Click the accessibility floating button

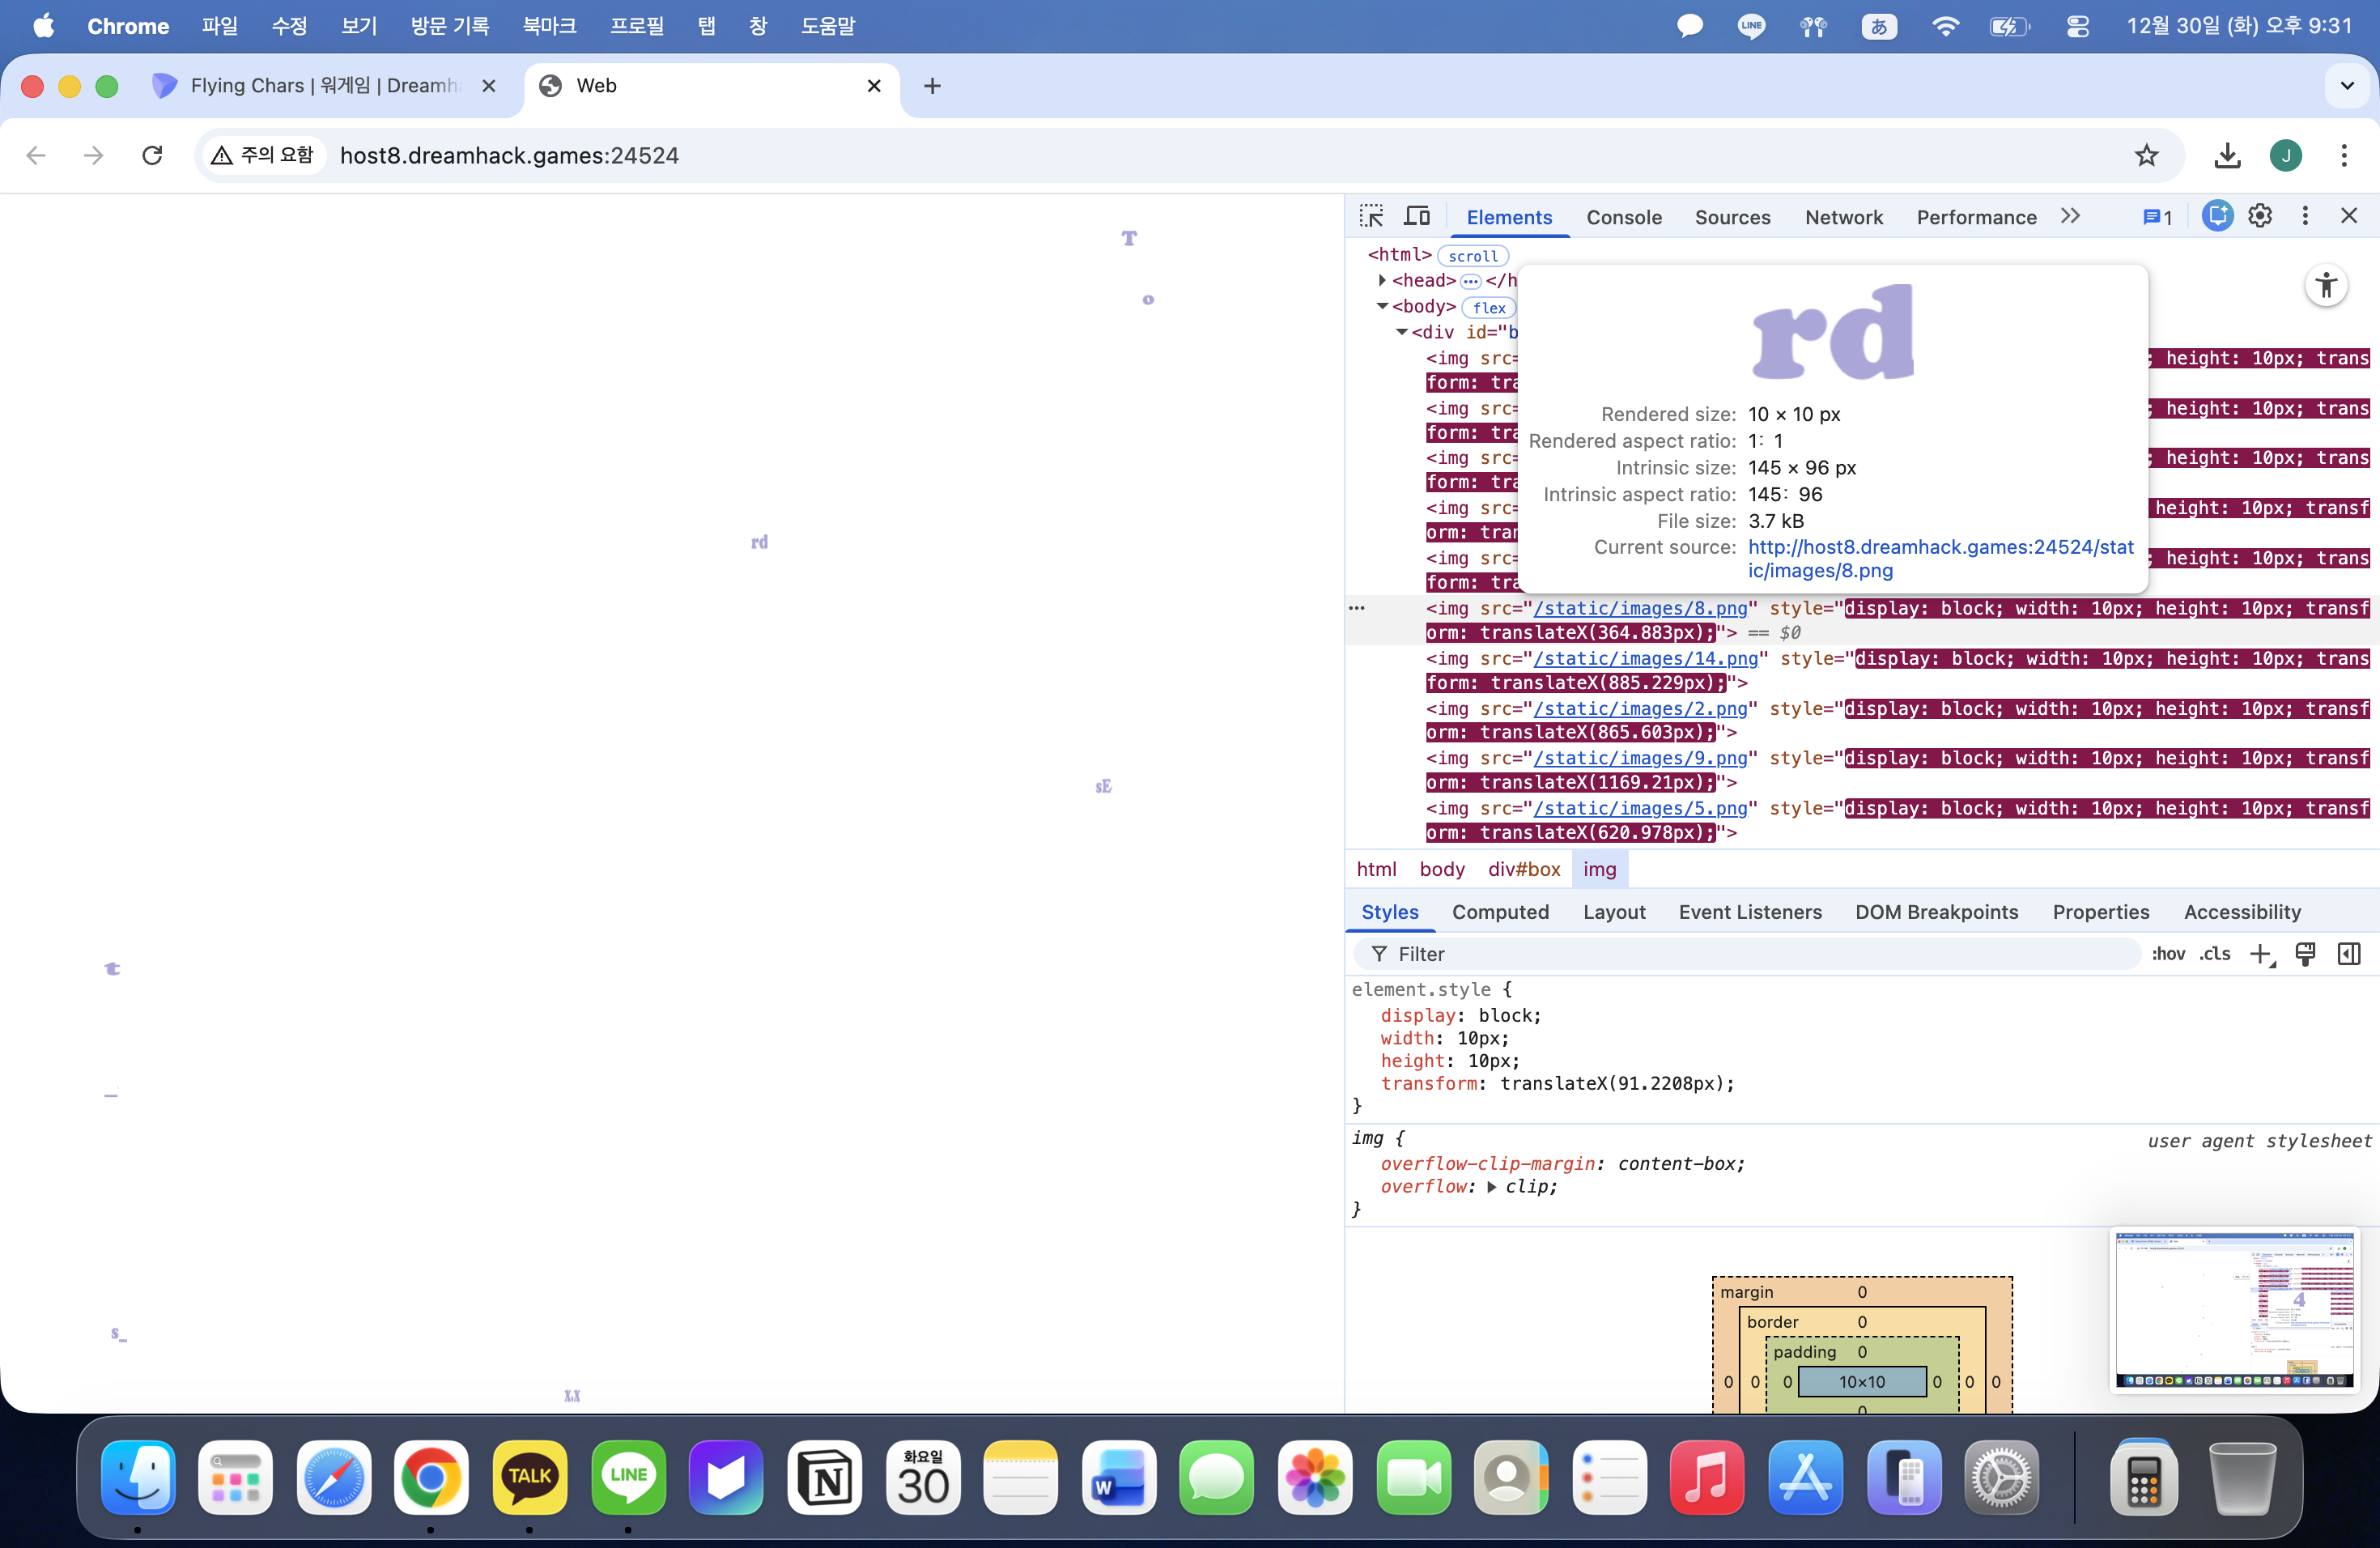click(2326, 286)
